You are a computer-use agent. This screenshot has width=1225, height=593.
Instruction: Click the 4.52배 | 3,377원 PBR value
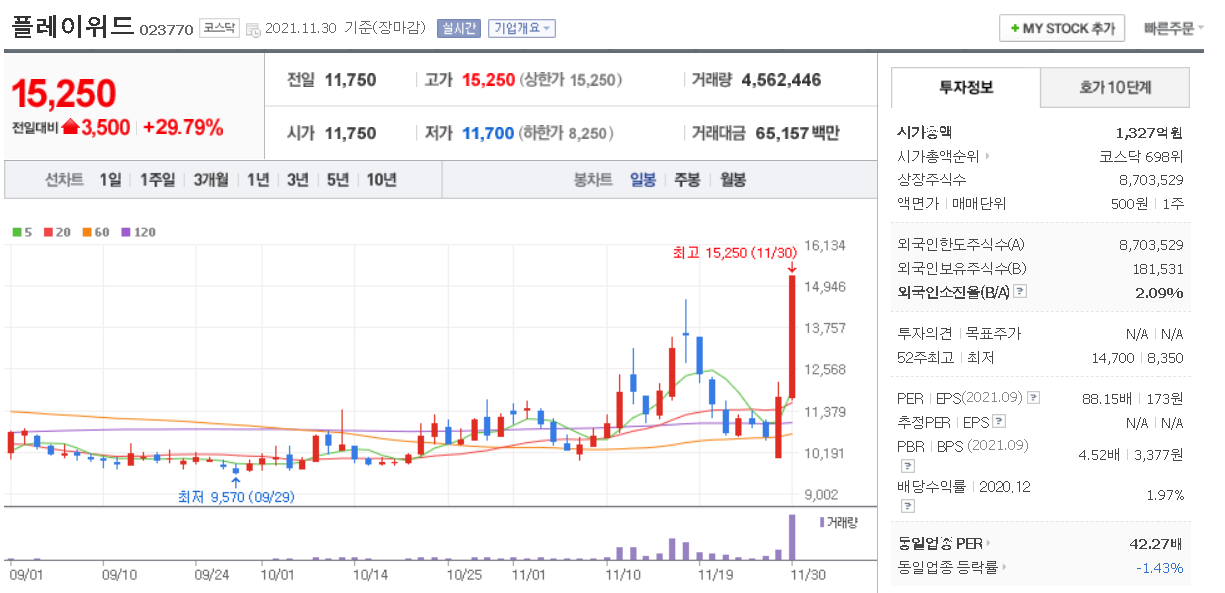click(x=1131, y=455)
